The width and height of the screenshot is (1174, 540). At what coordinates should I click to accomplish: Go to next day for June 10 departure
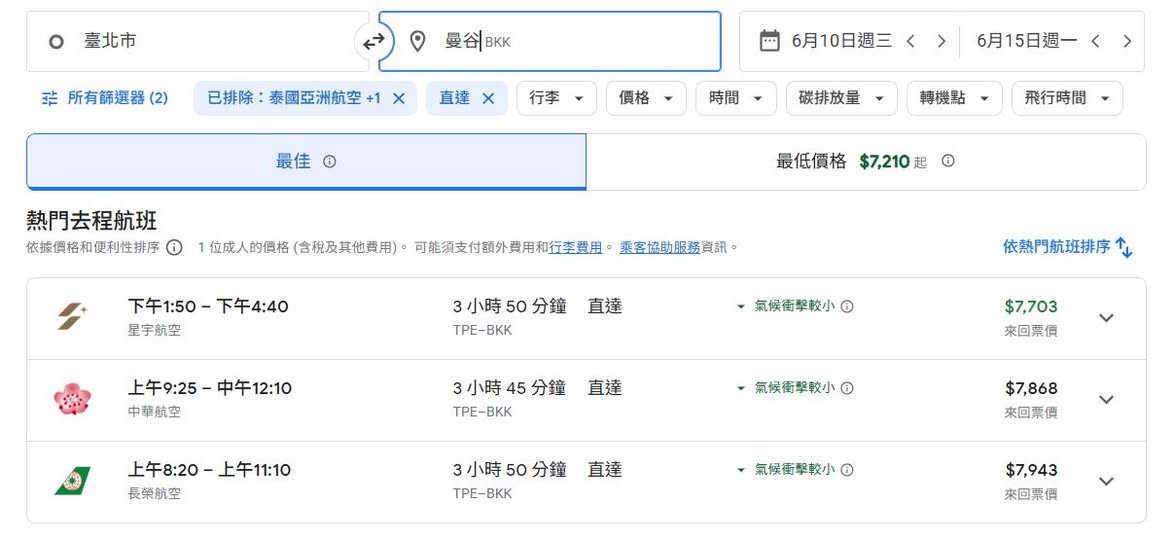point(941,41)
